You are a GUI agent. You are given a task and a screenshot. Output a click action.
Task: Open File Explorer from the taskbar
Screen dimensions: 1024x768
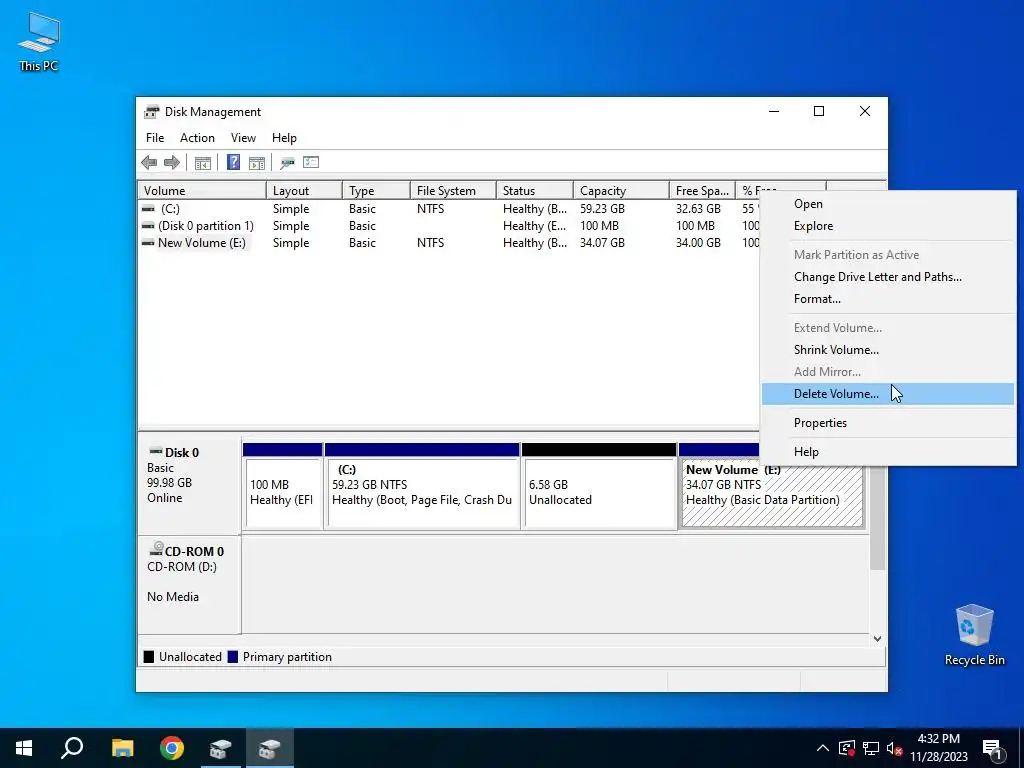click(x=122, y=748)
